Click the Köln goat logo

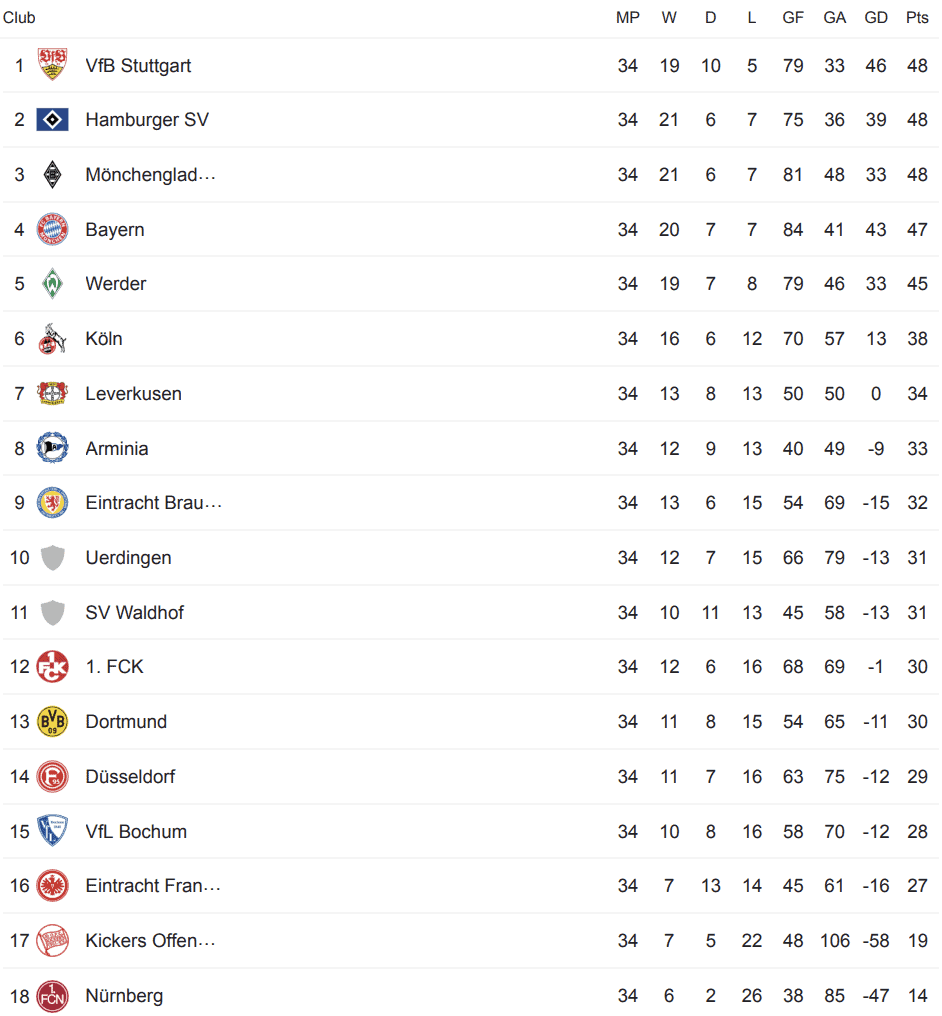(52, 339)
